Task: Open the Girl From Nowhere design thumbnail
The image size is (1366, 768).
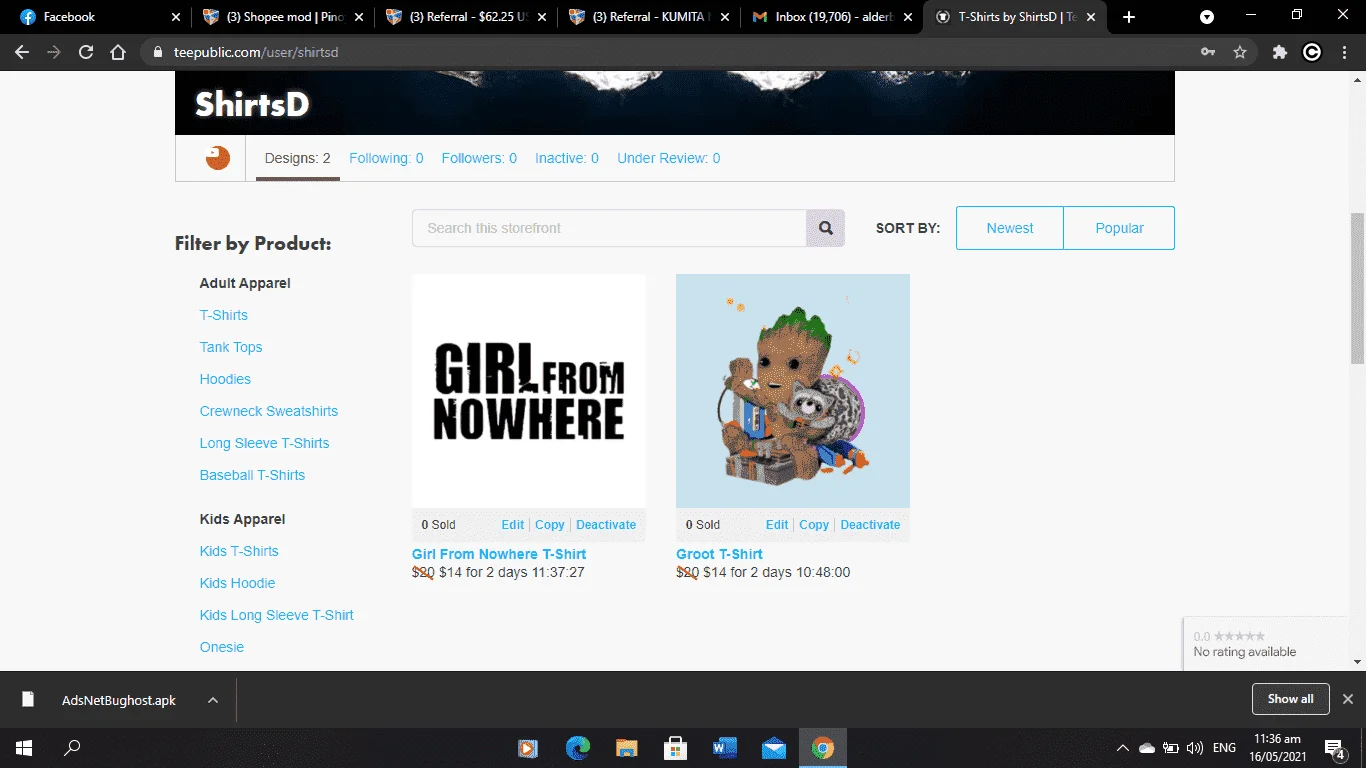Action: click(529, 391)
